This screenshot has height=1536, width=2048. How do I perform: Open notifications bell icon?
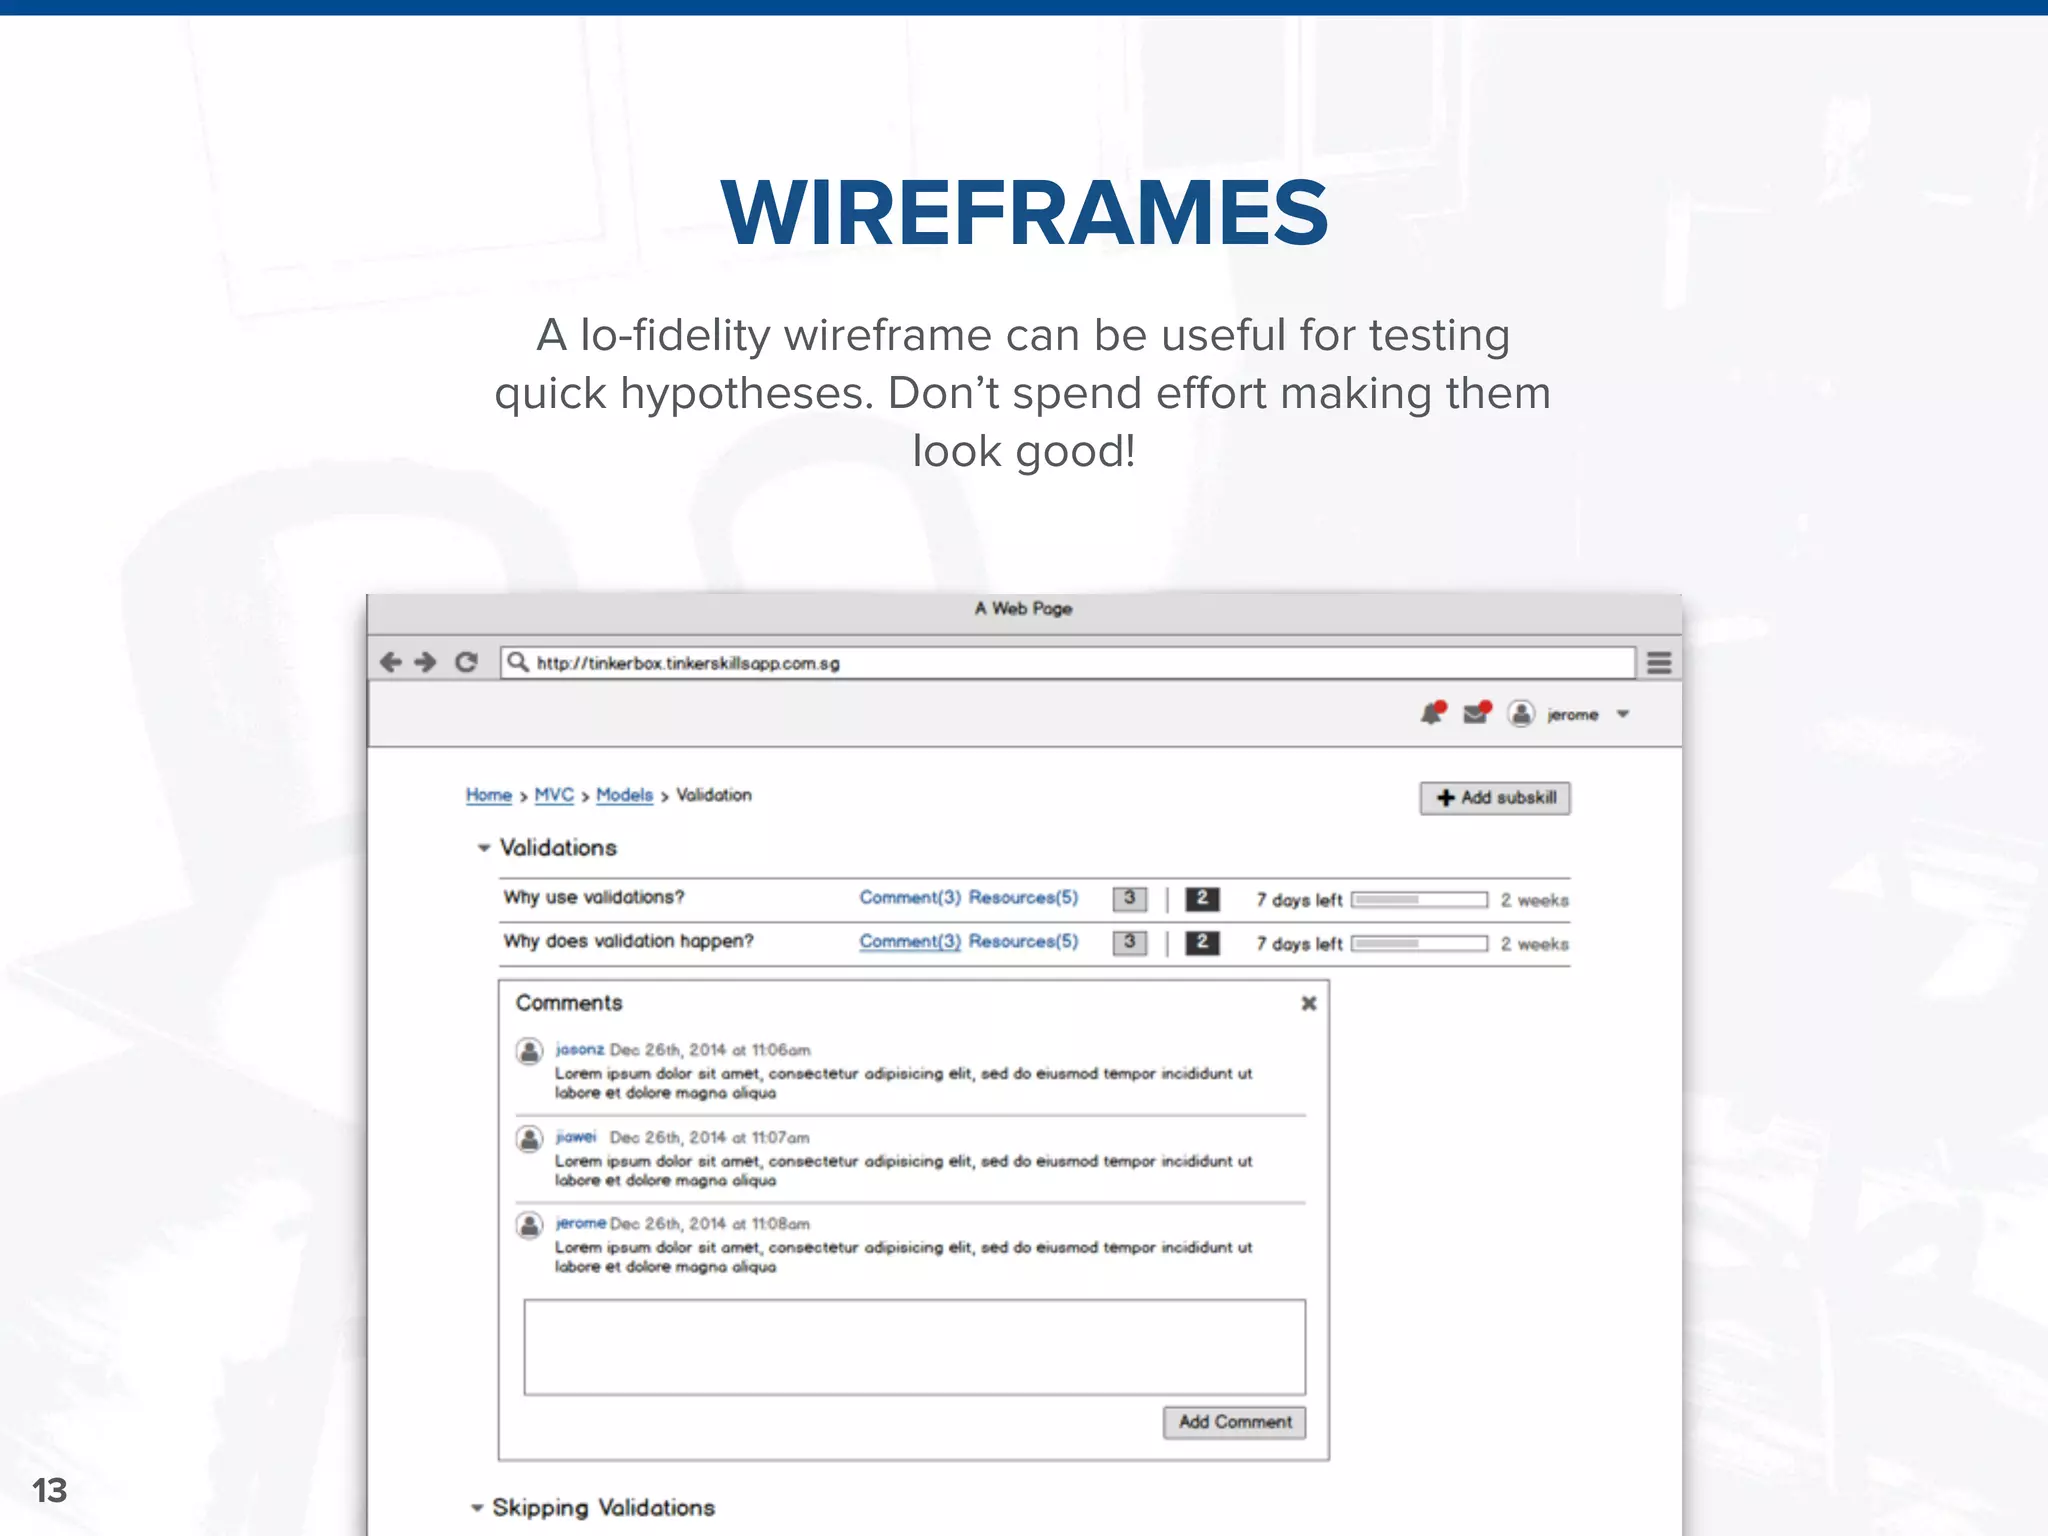(1433, 713)
